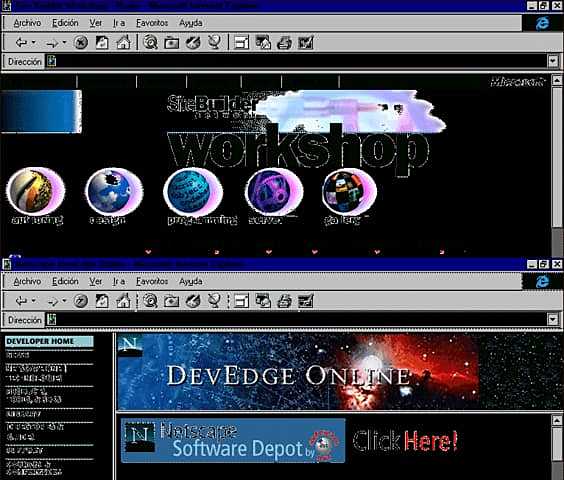Open Mail menu in SiteBuilder window toolbar
This screenshot has width=564, height=480.
pos(263,42)
